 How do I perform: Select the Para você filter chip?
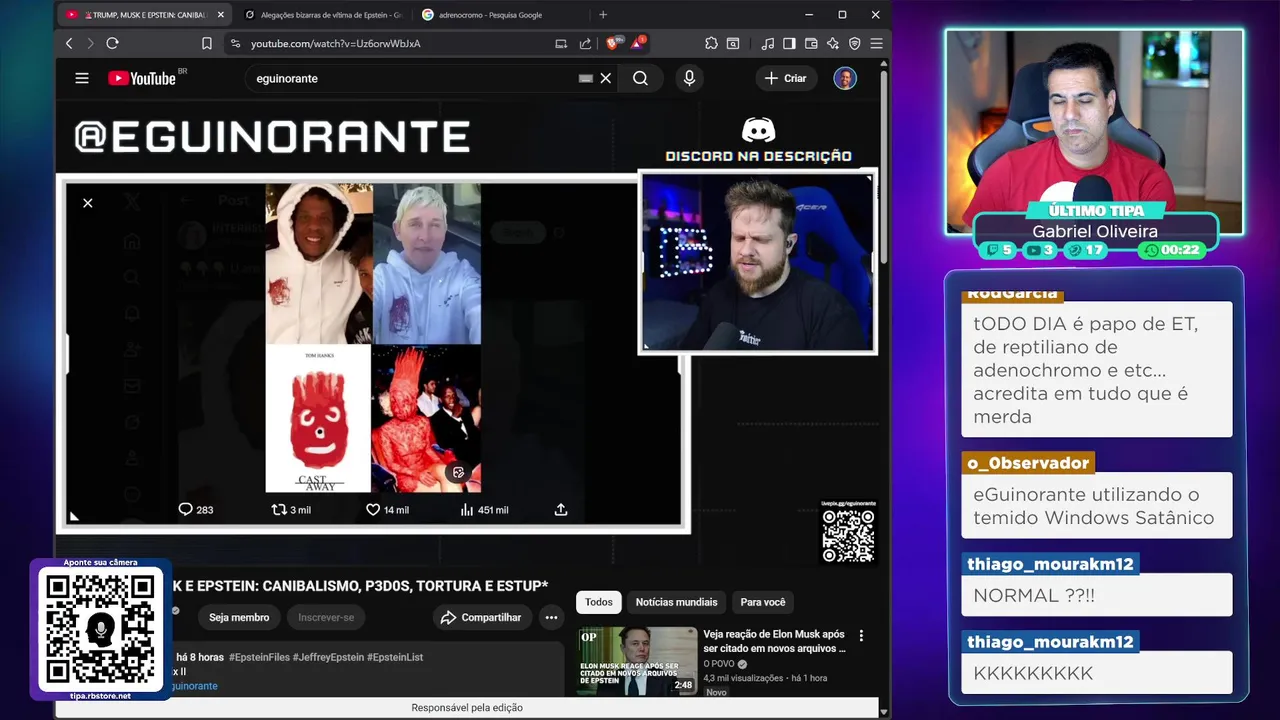pyautogui.click(x=763, y=602)
